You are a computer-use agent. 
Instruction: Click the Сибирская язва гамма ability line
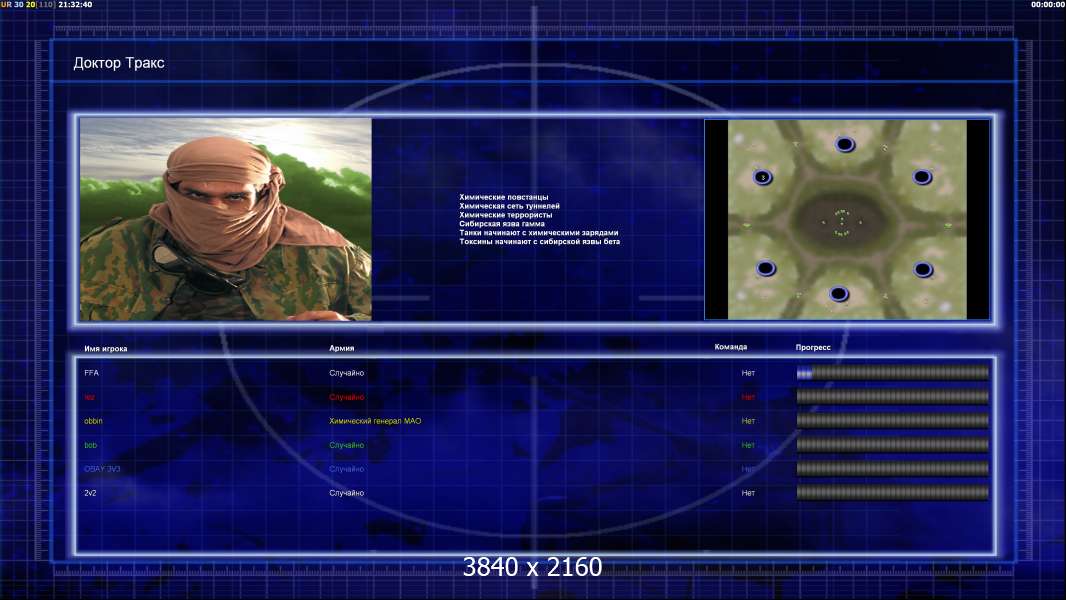[x=502, y=224]
